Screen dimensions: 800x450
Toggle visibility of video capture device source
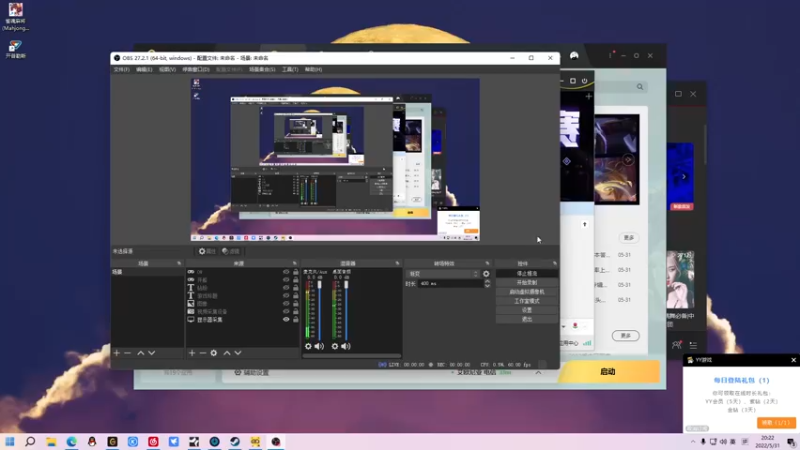286,312
